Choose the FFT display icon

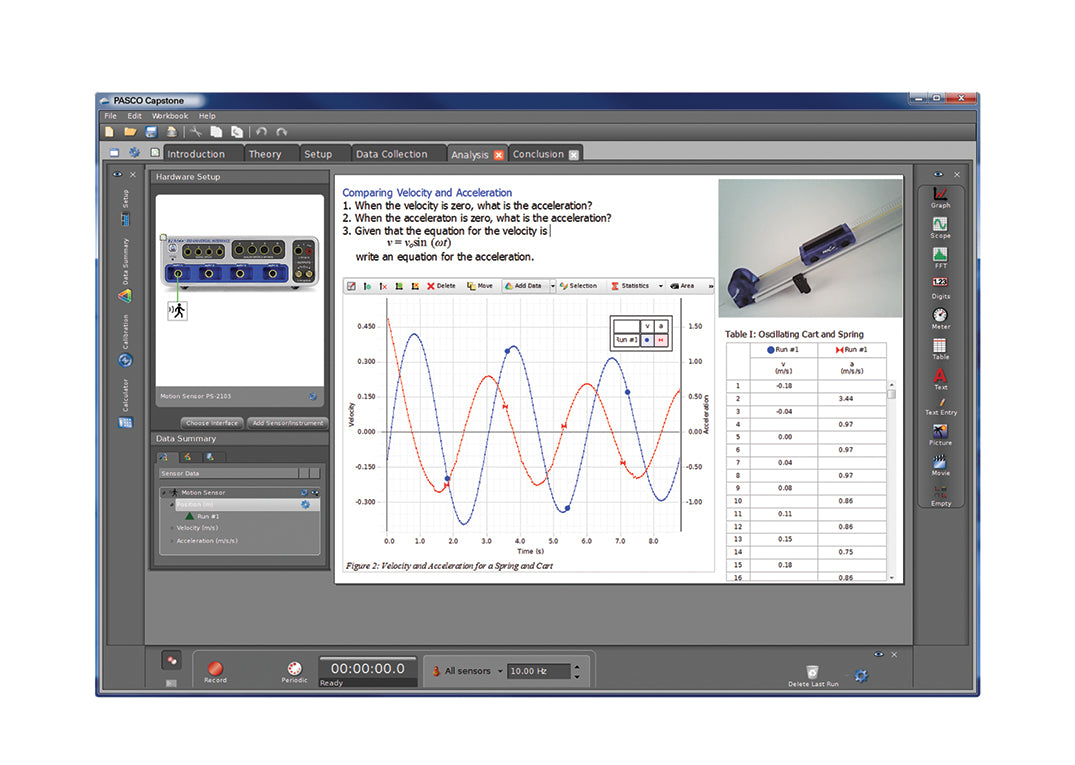[940, 254]
